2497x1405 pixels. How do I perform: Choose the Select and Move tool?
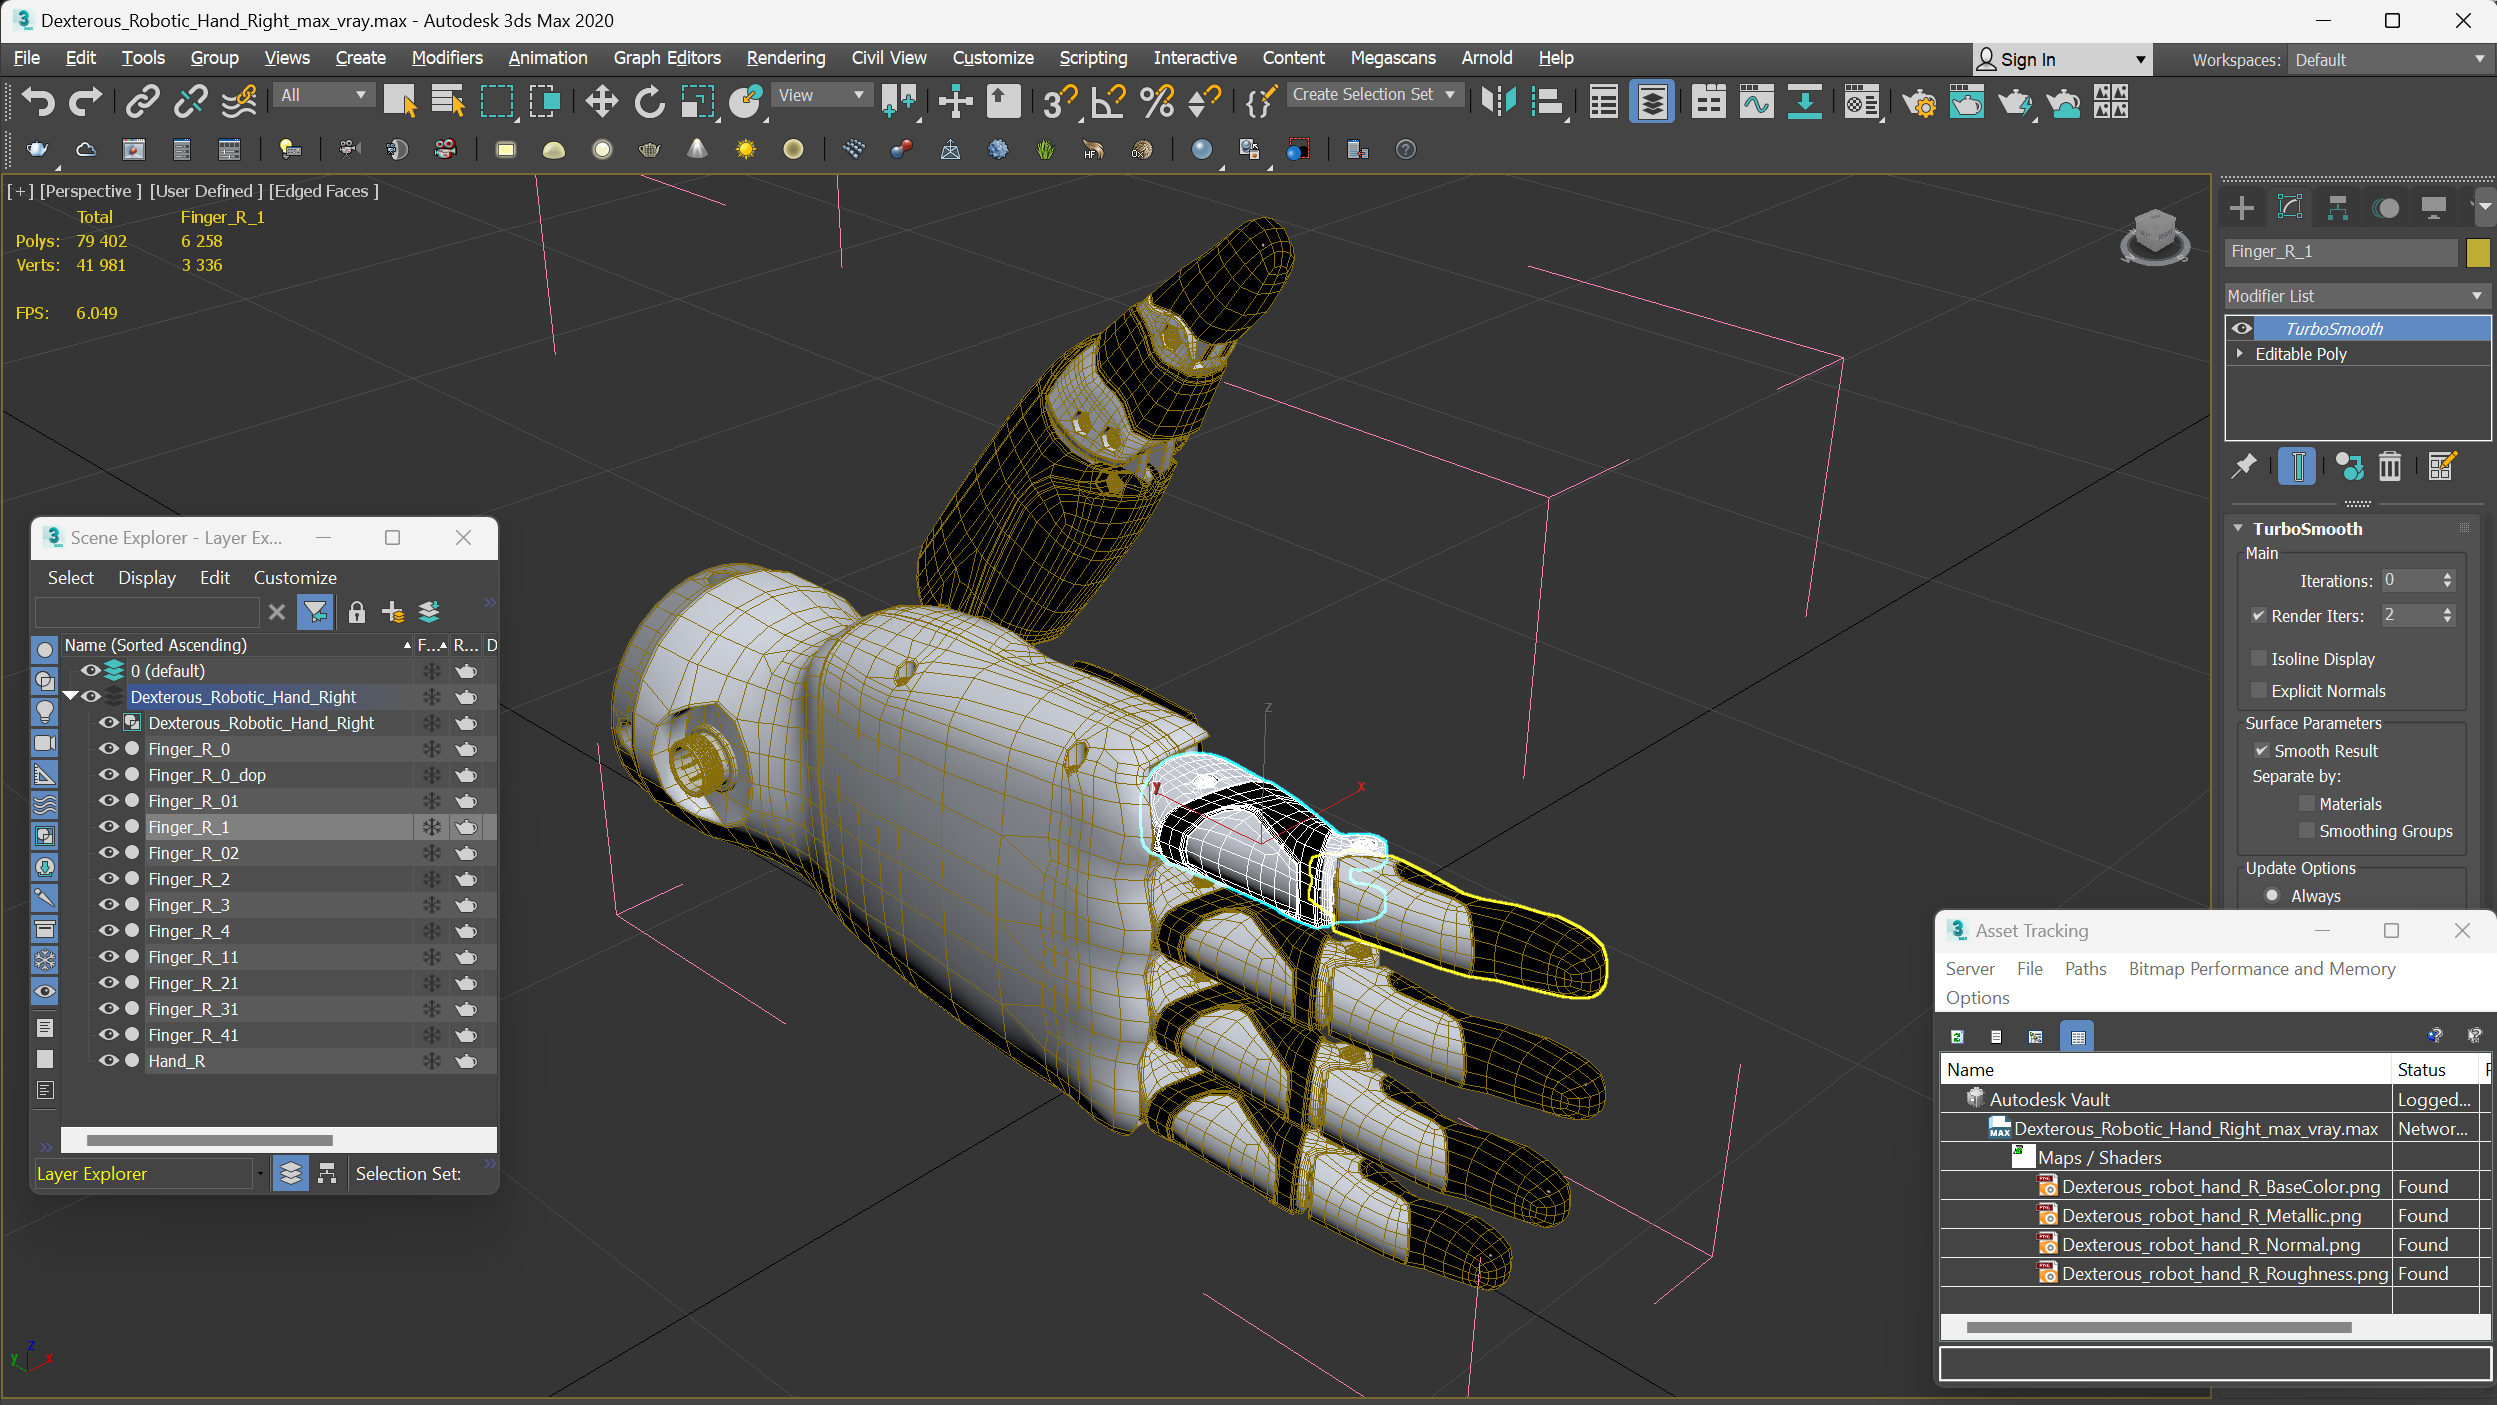click(x=601, y=102)
